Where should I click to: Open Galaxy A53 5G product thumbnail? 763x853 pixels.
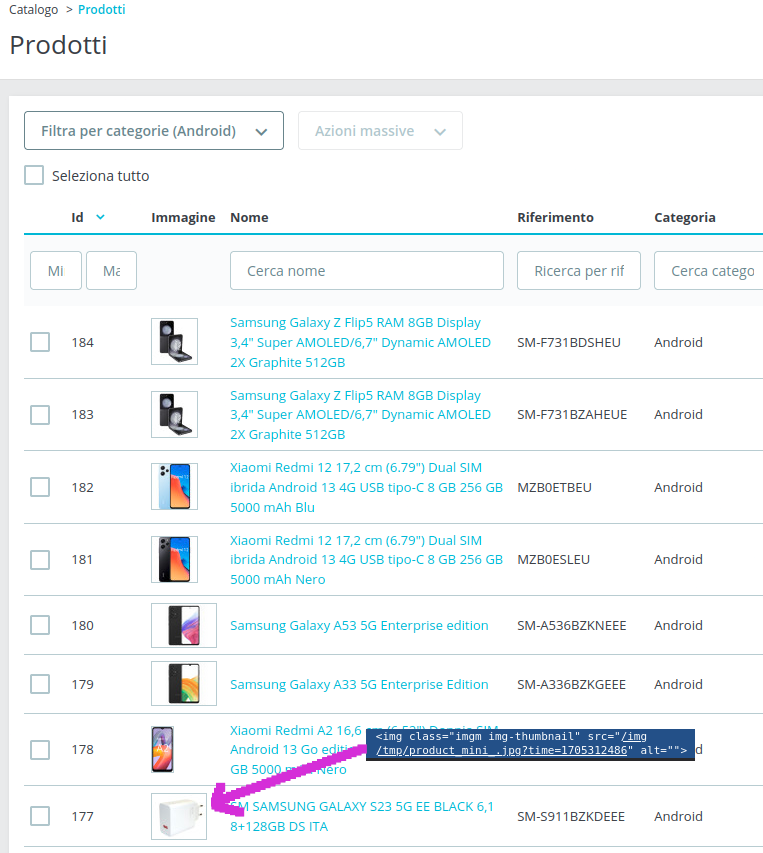184,625
